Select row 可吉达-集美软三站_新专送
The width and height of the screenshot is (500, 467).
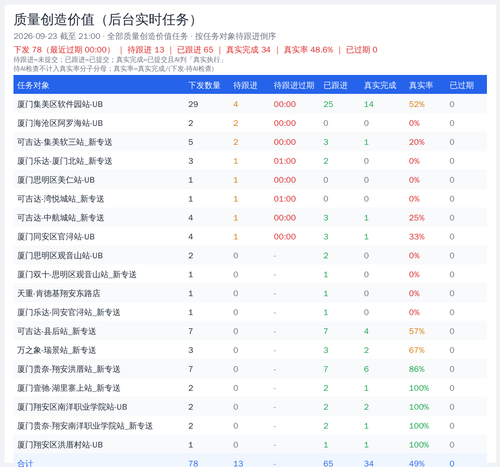tap(250, 142)
